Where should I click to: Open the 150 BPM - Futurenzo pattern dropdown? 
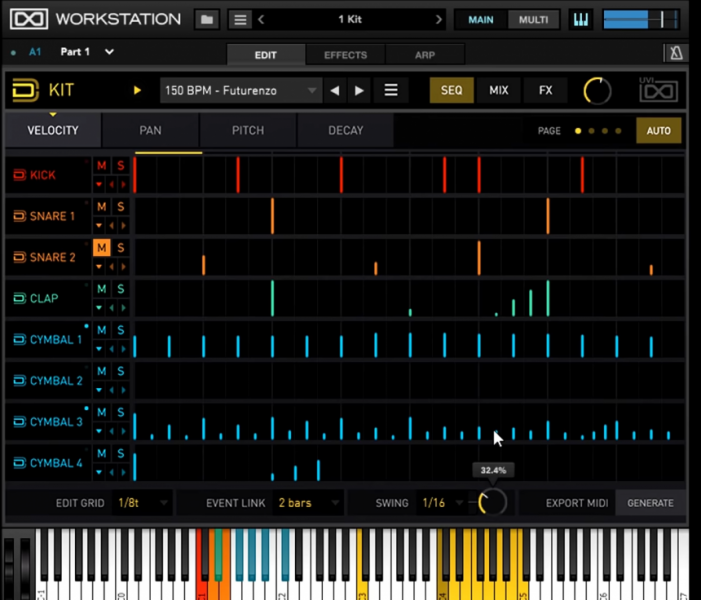pyautogui.click(x=241, y=91)
